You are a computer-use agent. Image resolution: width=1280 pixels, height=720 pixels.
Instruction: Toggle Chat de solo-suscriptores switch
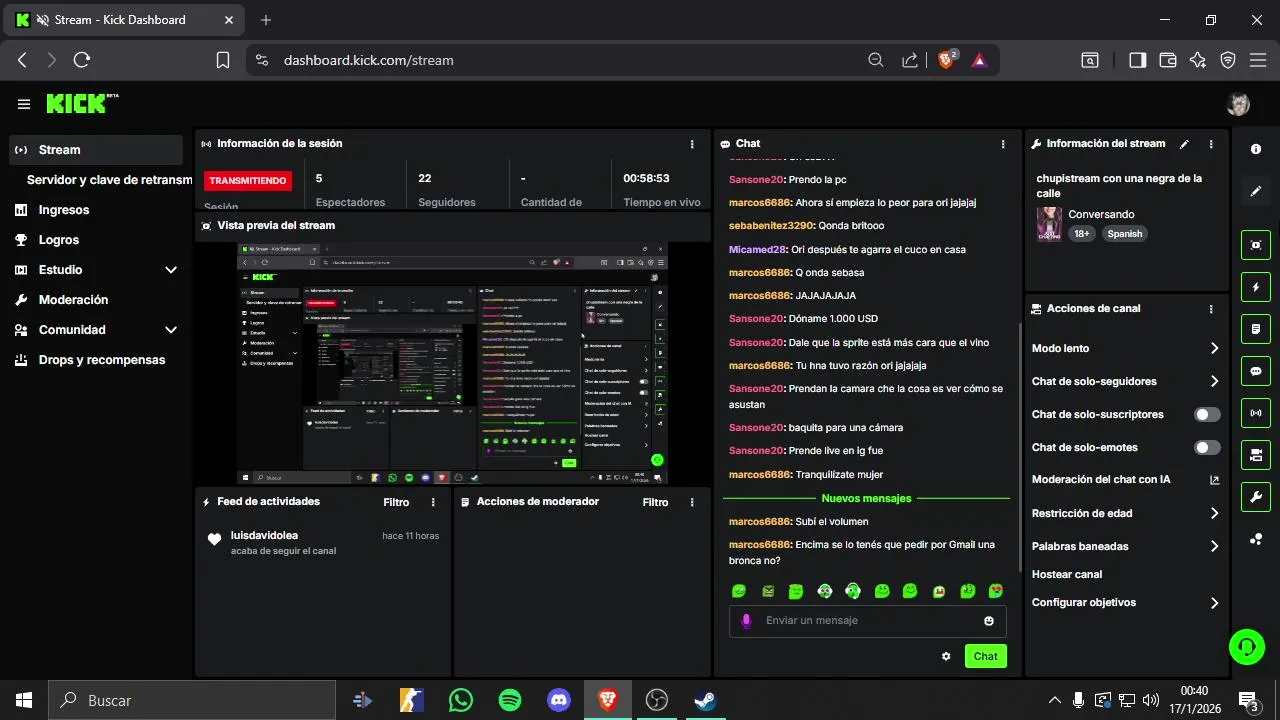click(x=1207, y=414)
